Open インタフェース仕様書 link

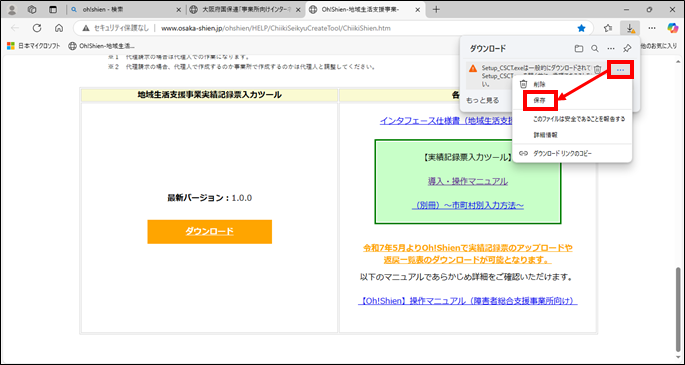(446, 121)
